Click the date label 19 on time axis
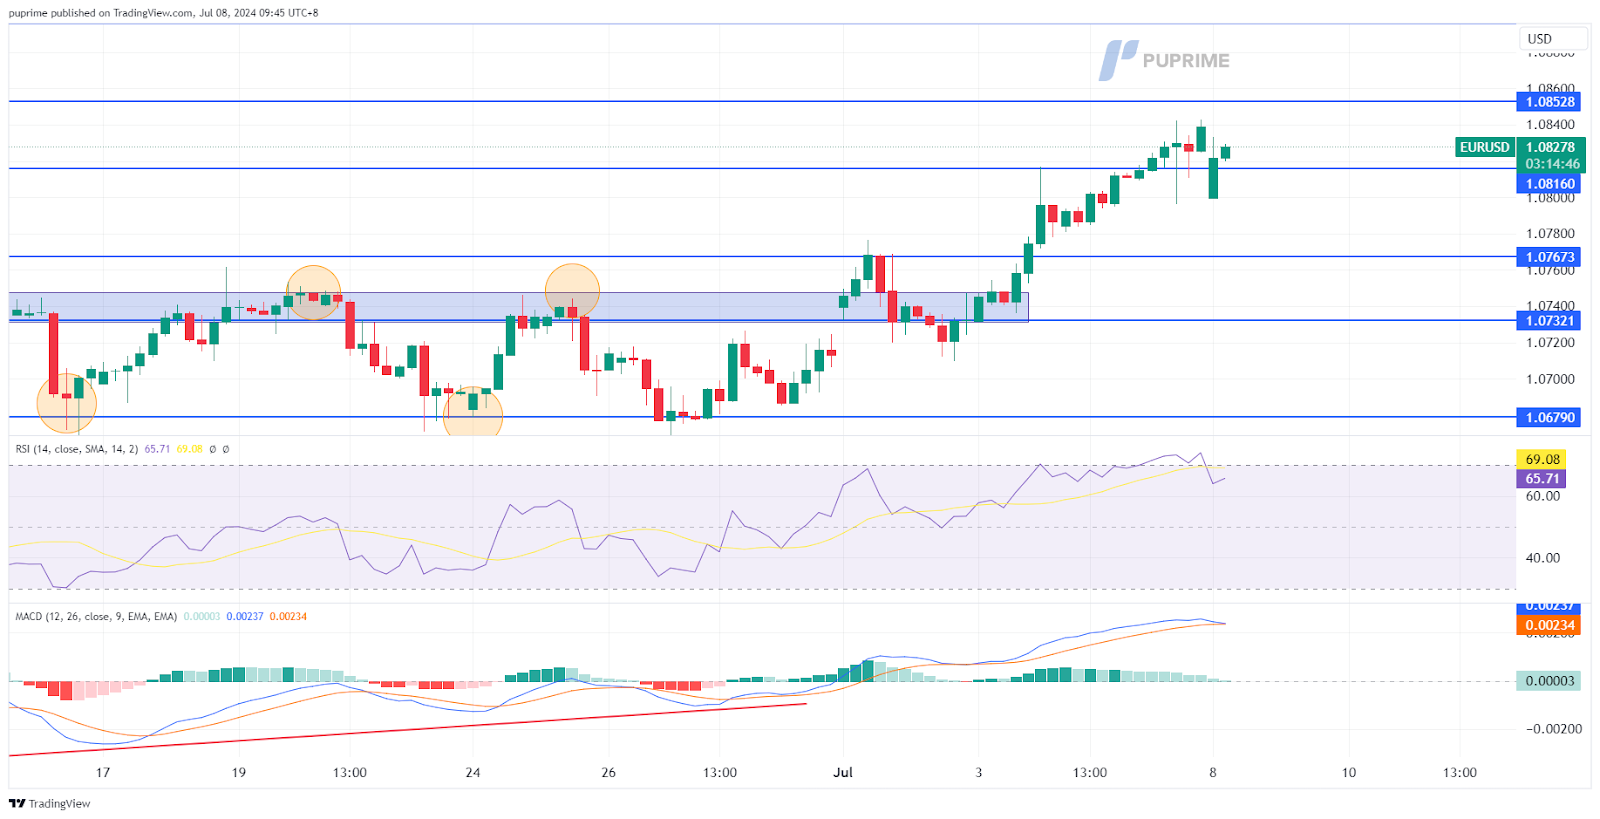Image resolution: width=1600 pixels, height=819 pixels. 238,773
